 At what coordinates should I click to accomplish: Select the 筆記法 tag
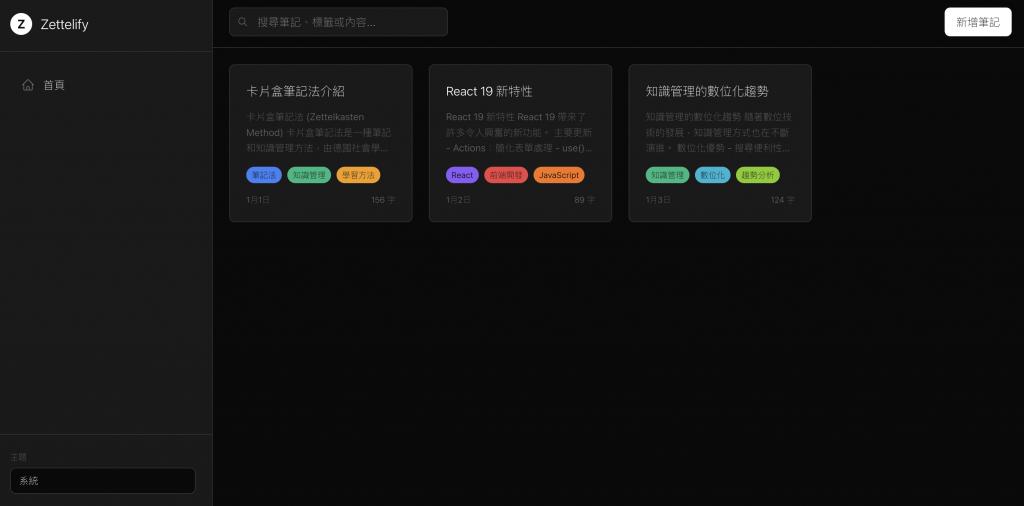(264, 175)
